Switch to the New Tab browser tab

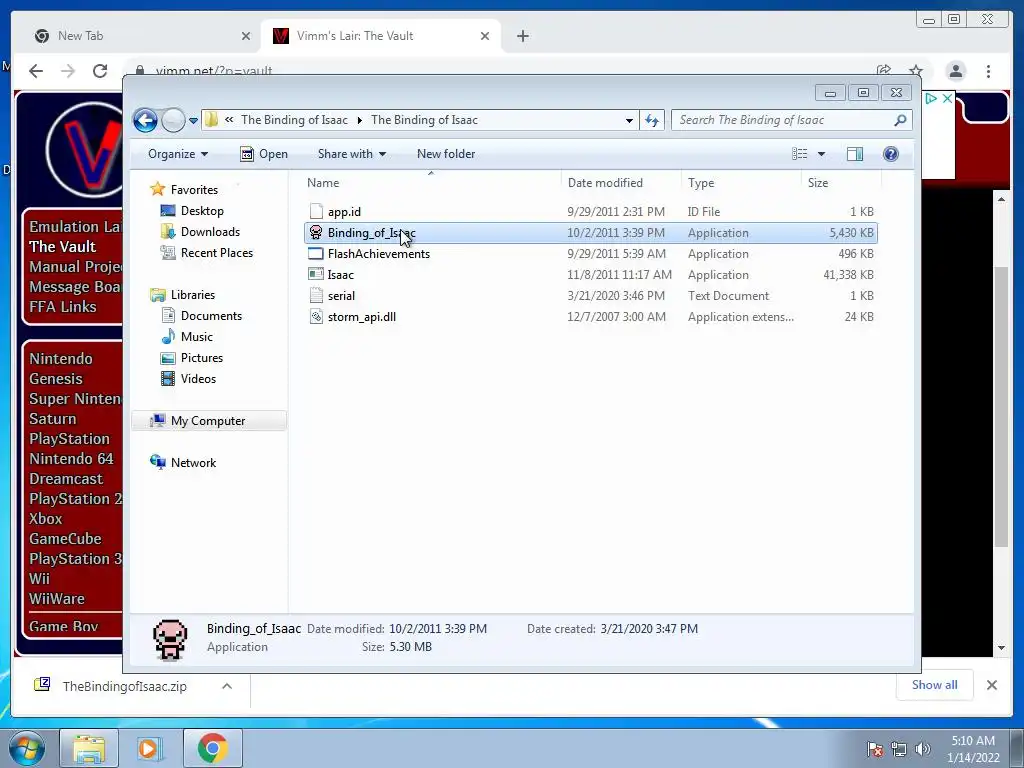tap(80, 36)
